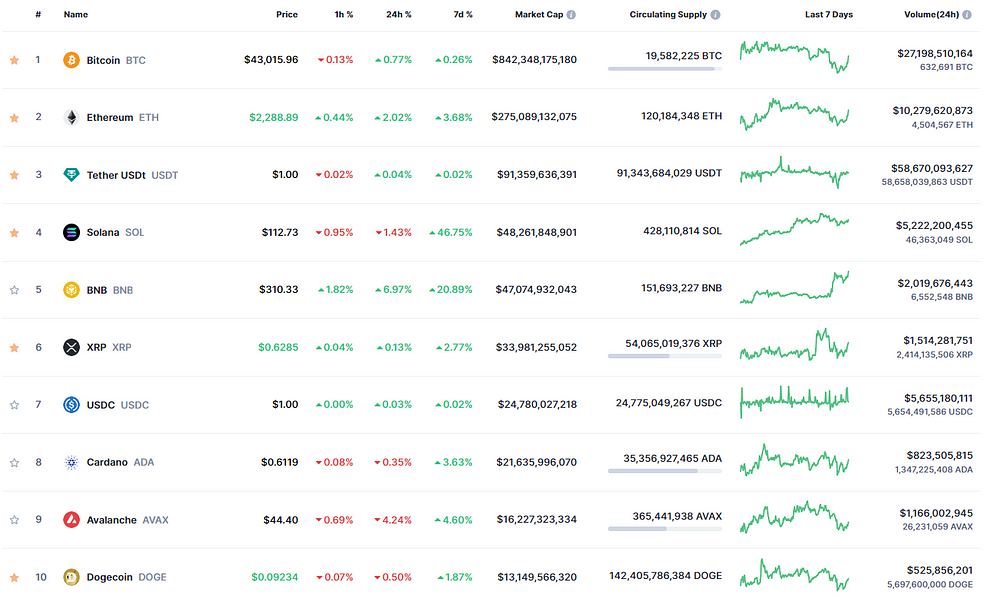Viewport: 1000px width, 601px height.
Task: Click BNB 24h change 6.97%
Action: click(x=393, y=290)
